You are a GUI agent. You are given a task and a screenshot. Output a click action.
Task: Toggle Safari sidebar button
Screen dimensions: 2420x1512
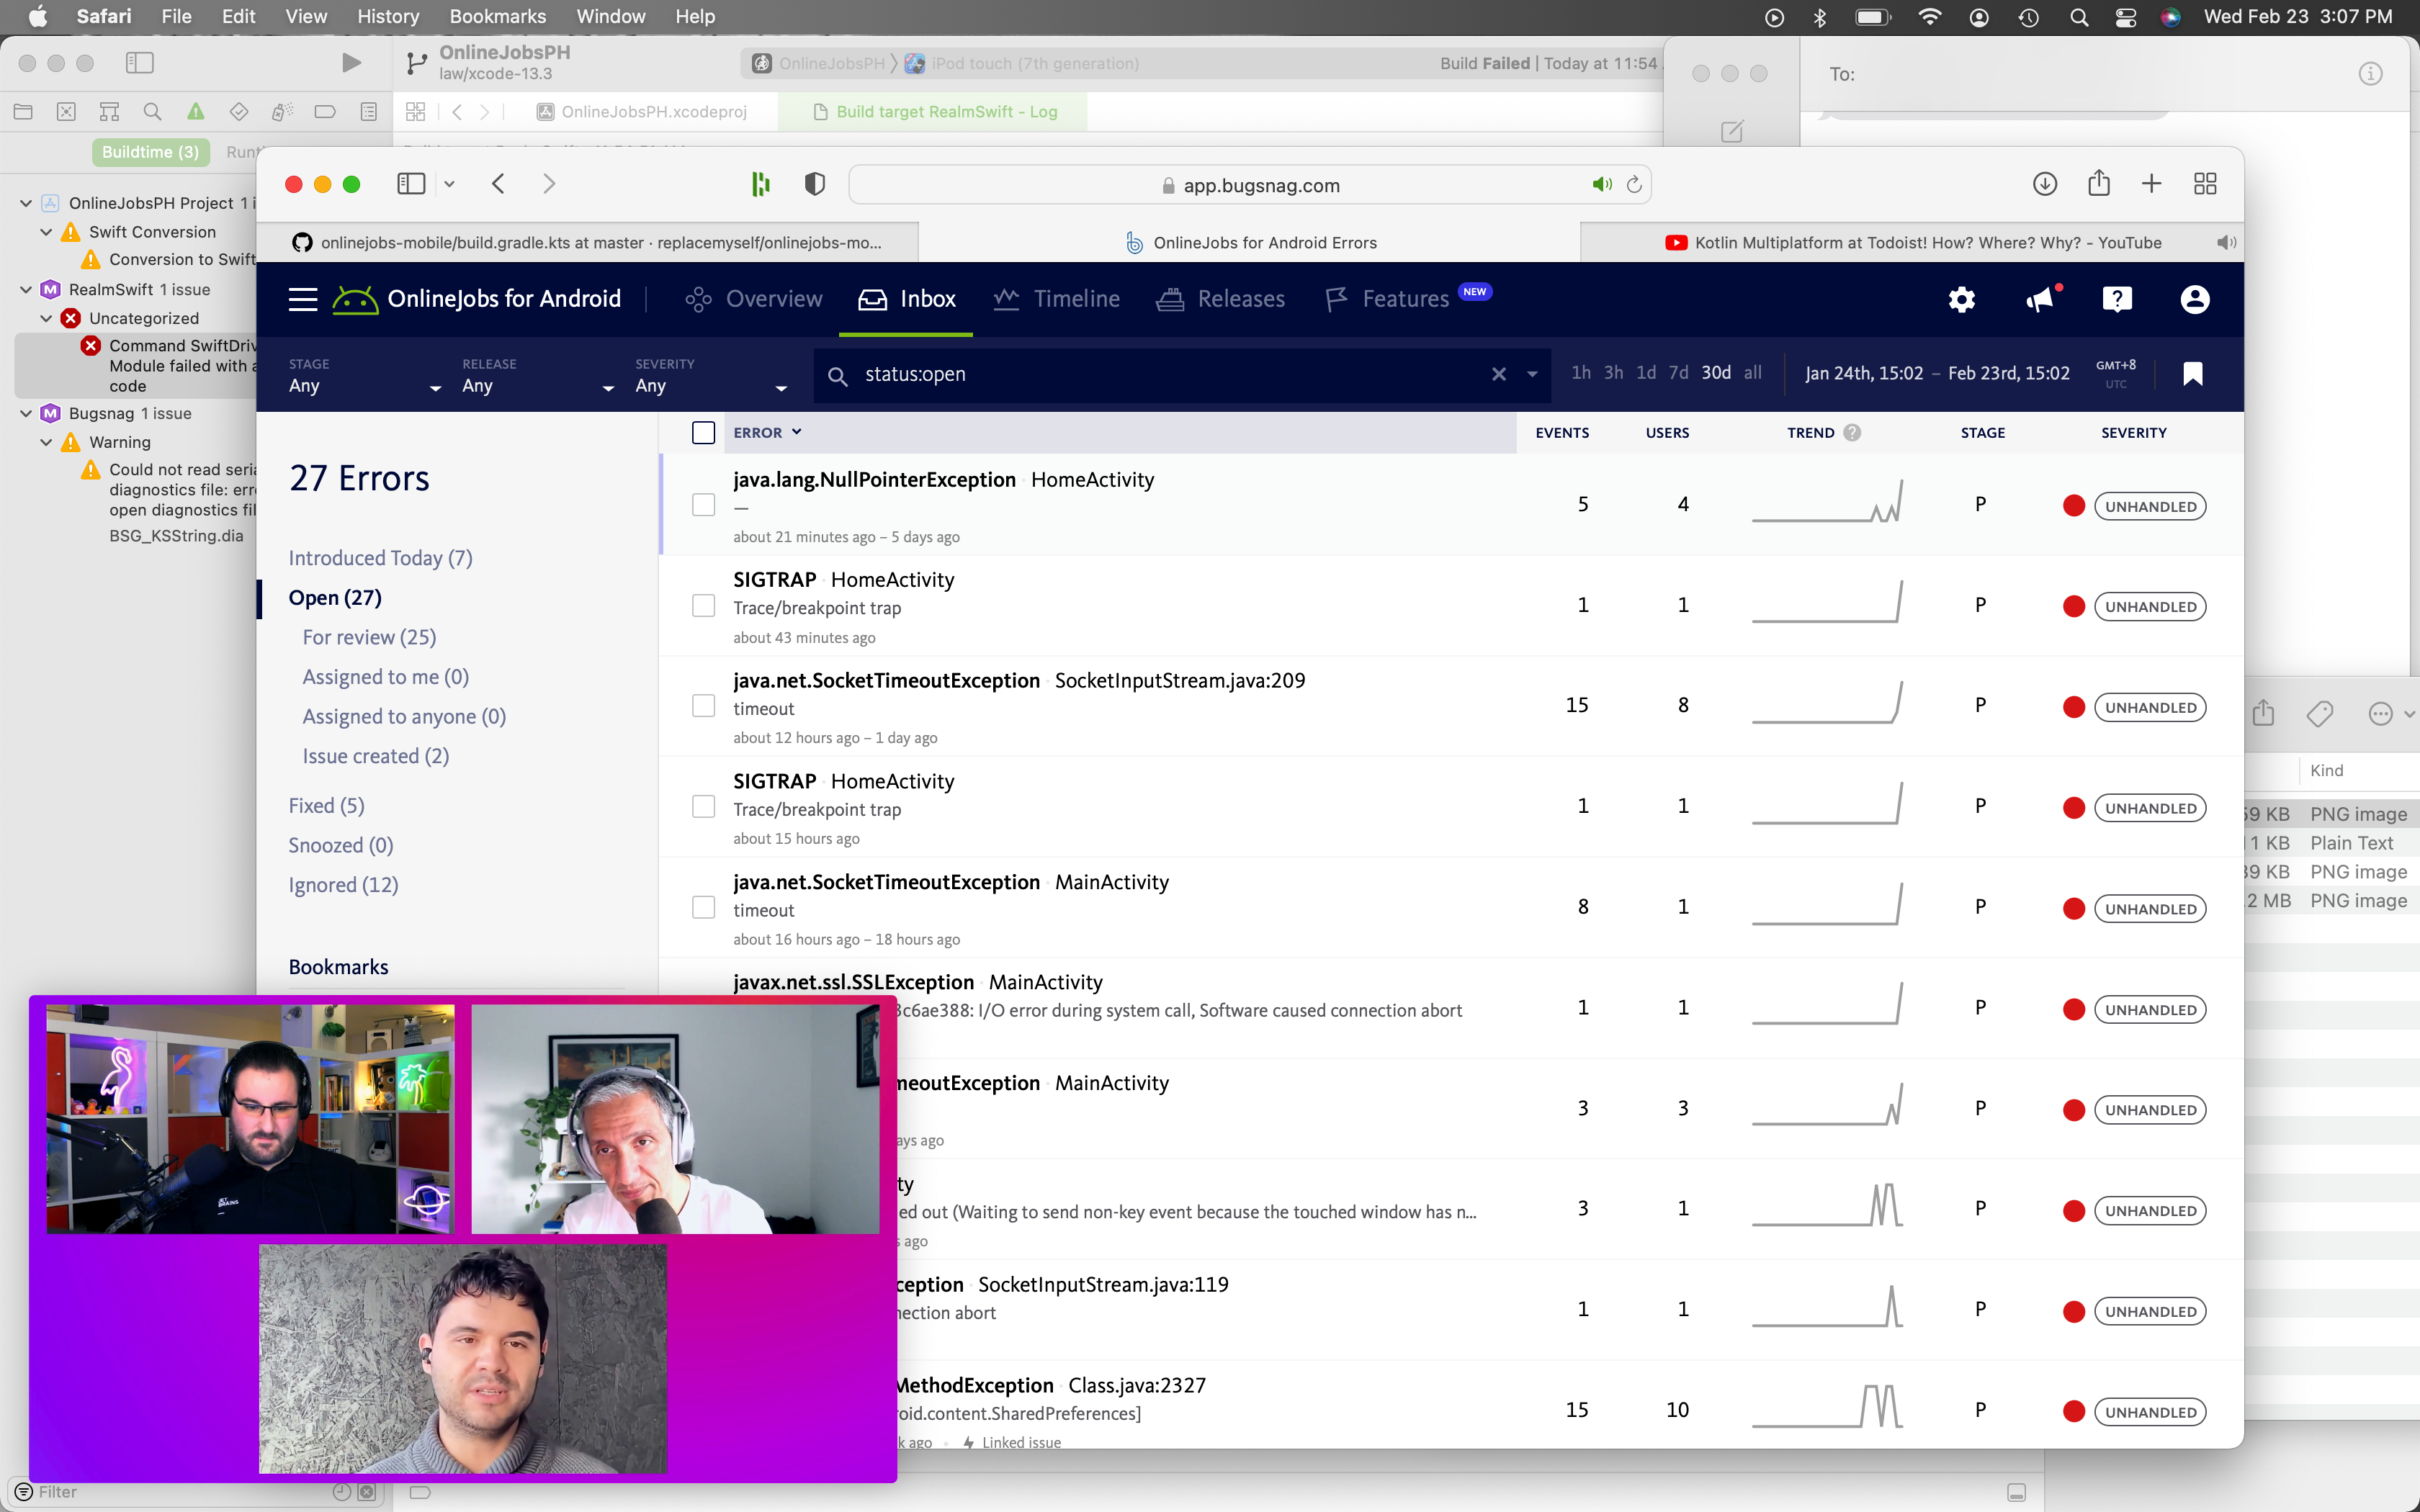(x=411, y=184)
